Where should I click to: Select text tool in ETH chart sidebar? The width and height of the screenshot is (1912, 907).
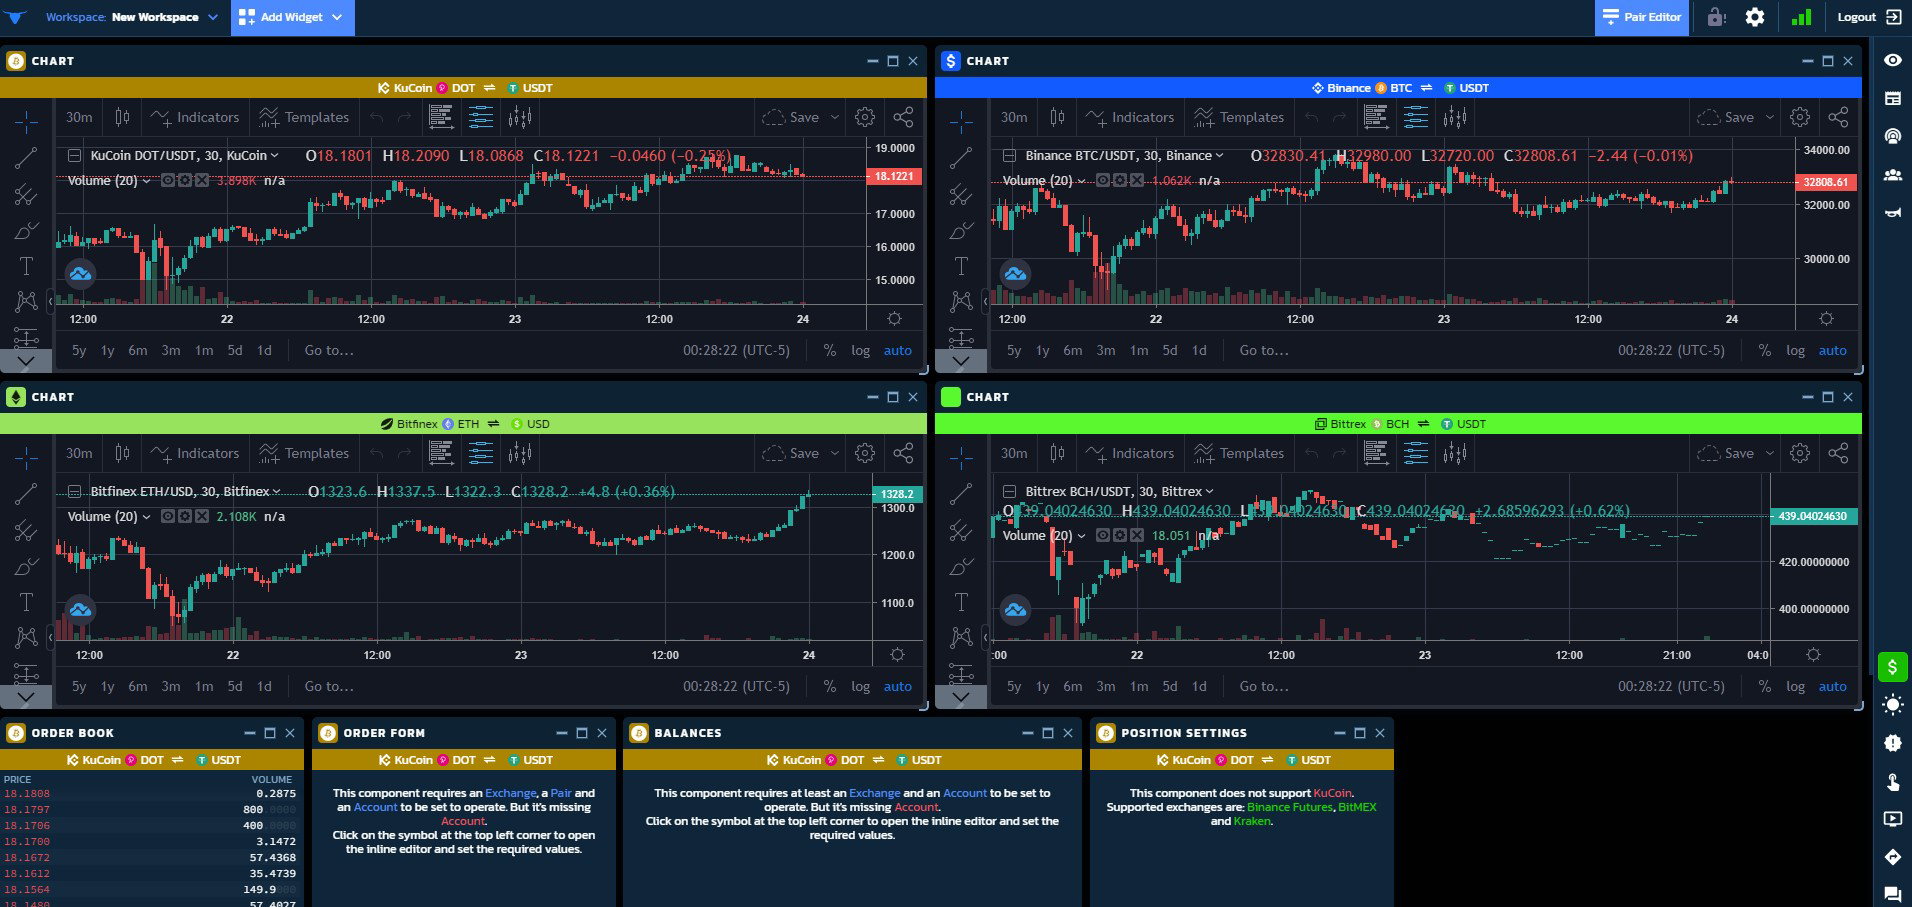tap(26, 602)
